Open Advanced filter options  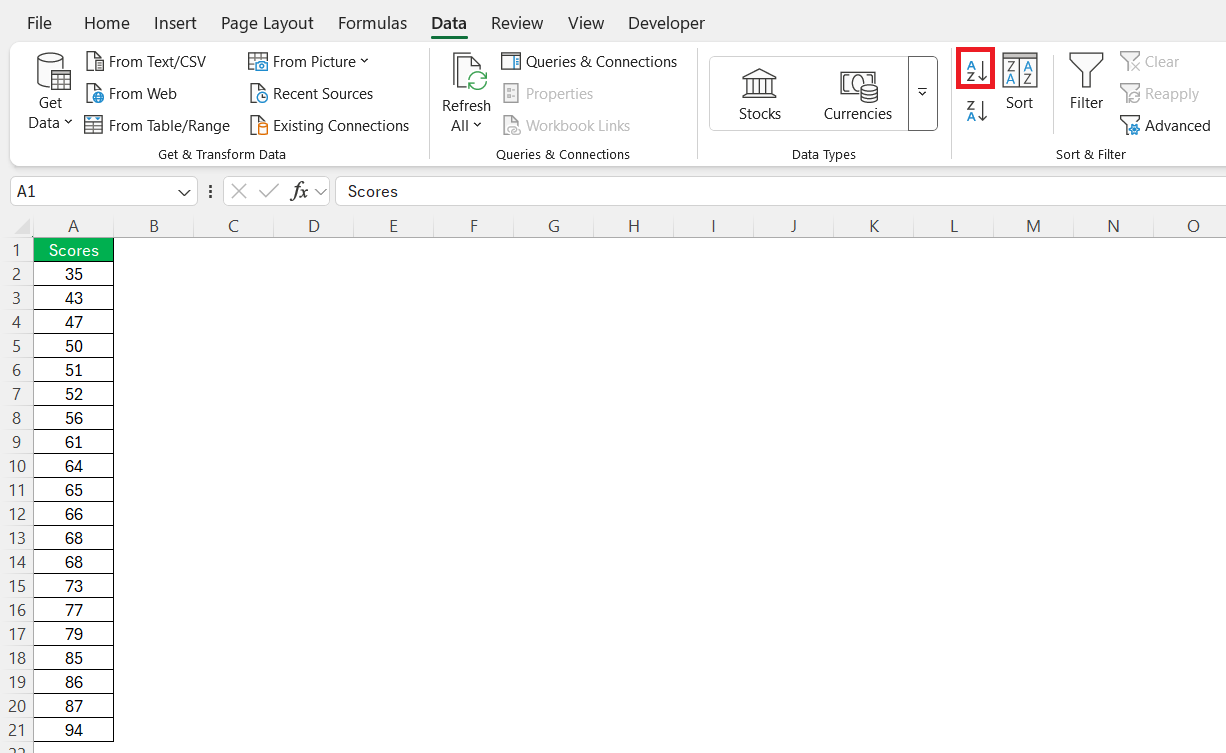pyautogui.click(x=1166, y=126)
